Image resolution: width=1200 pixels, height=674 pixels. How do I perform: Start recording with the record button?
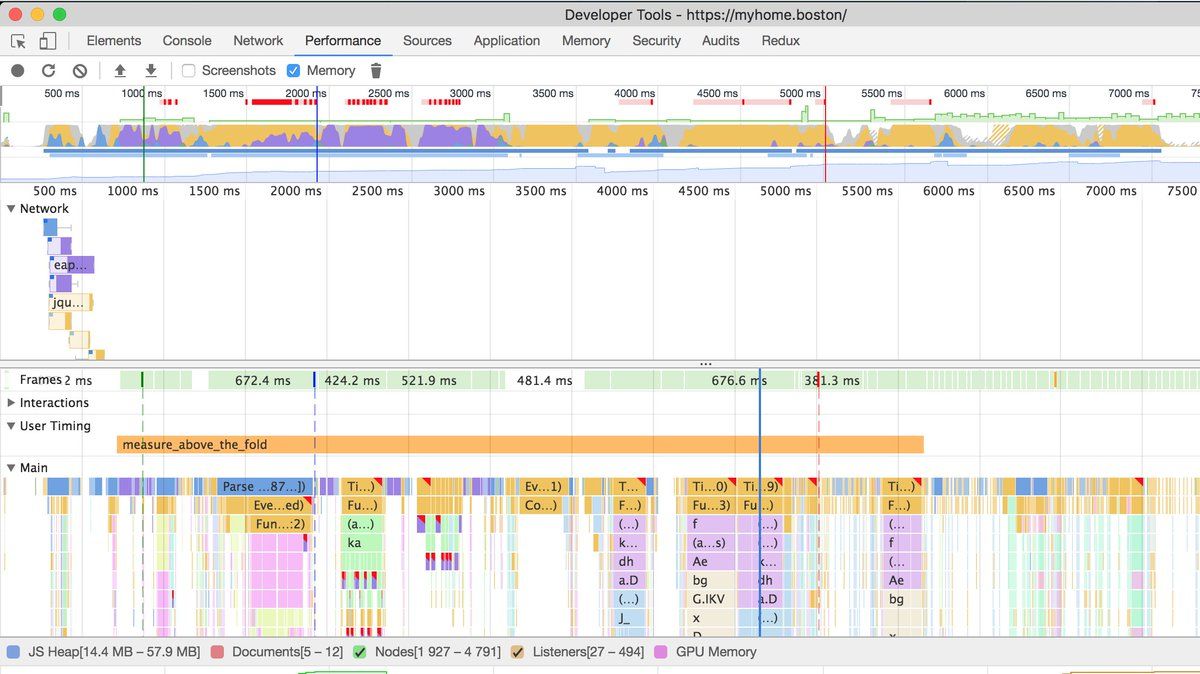click(x=18, y=71)
